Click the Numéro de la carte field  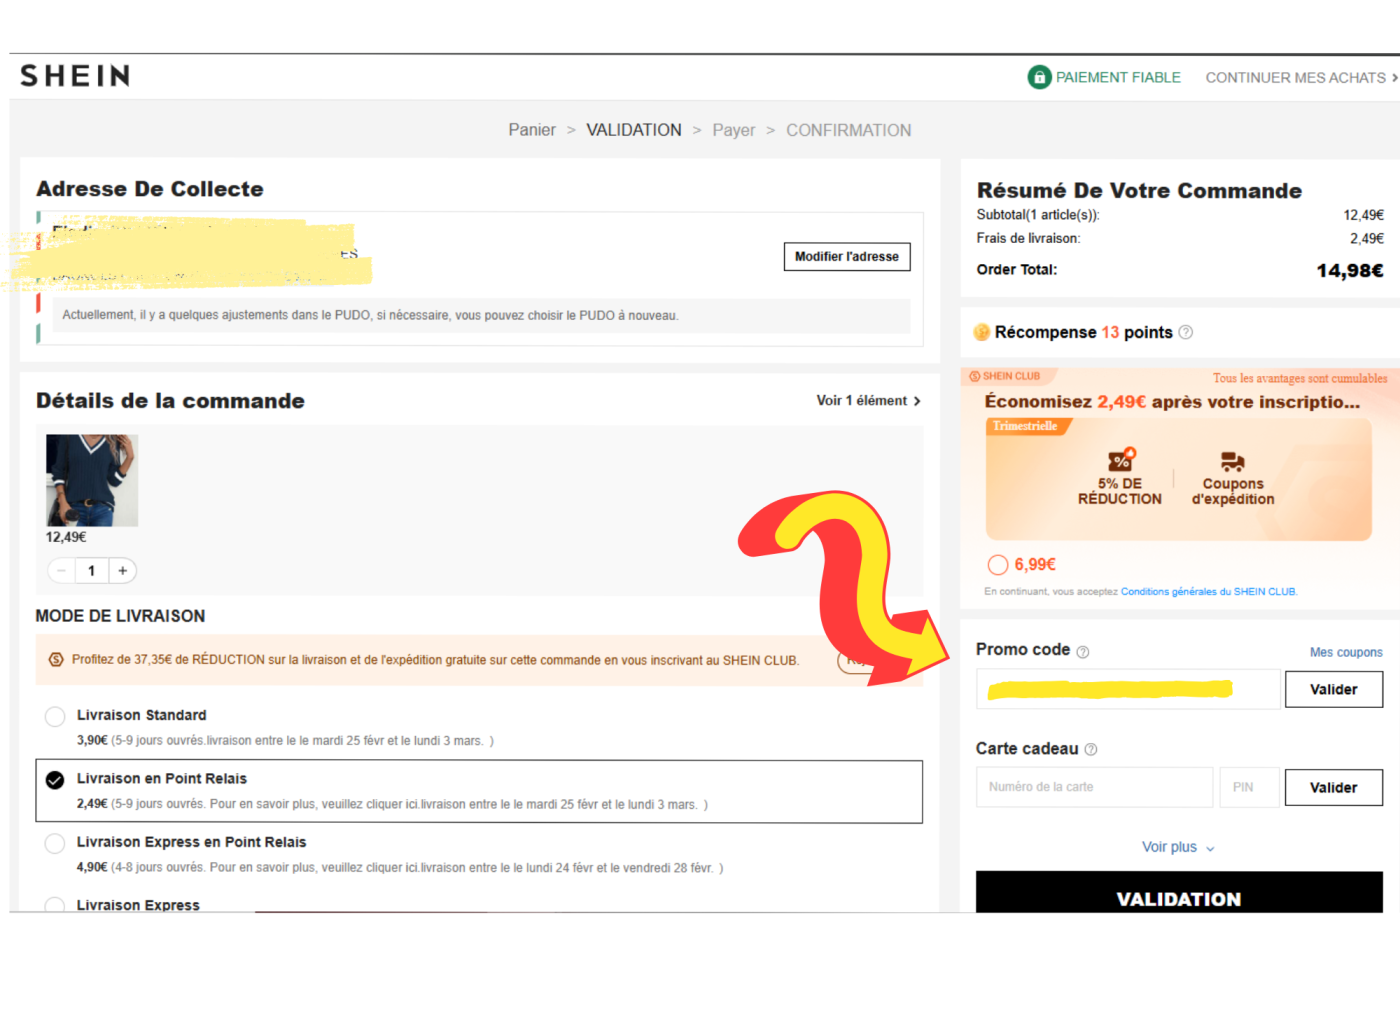click(1094, 787)
